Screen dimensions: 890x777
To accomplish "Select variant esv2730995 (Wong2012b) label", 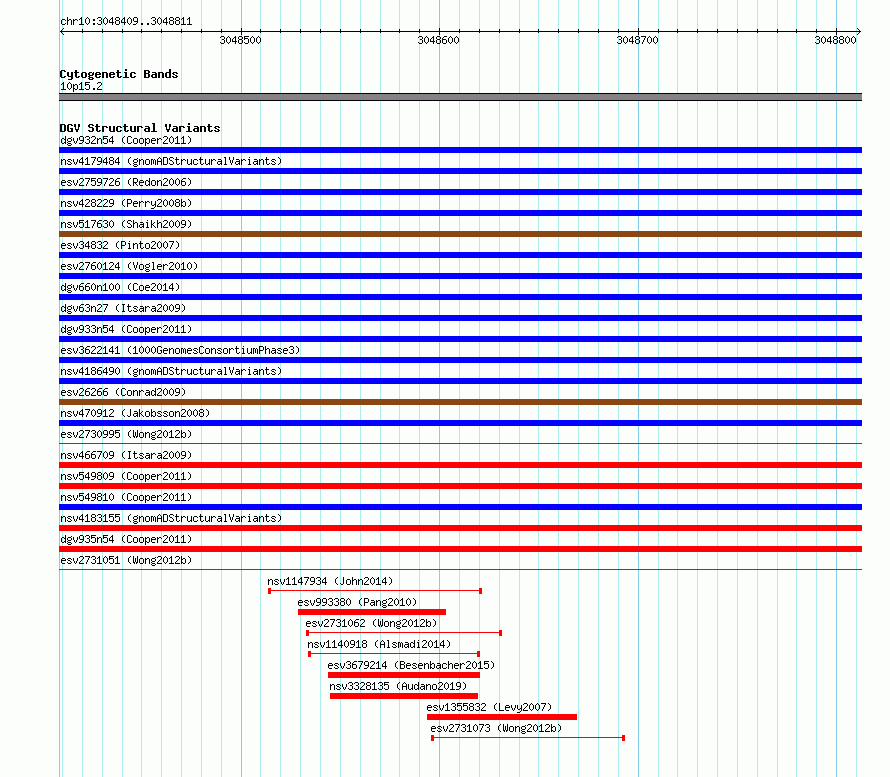I will 126,434.
